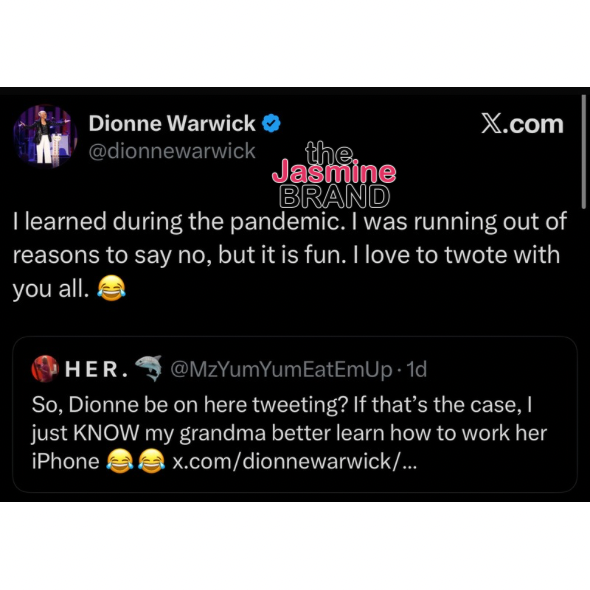Click the 1d timestamp on quoted tweet
The width and height of the screenshot is (590, 590).
[x=417, y=369]
